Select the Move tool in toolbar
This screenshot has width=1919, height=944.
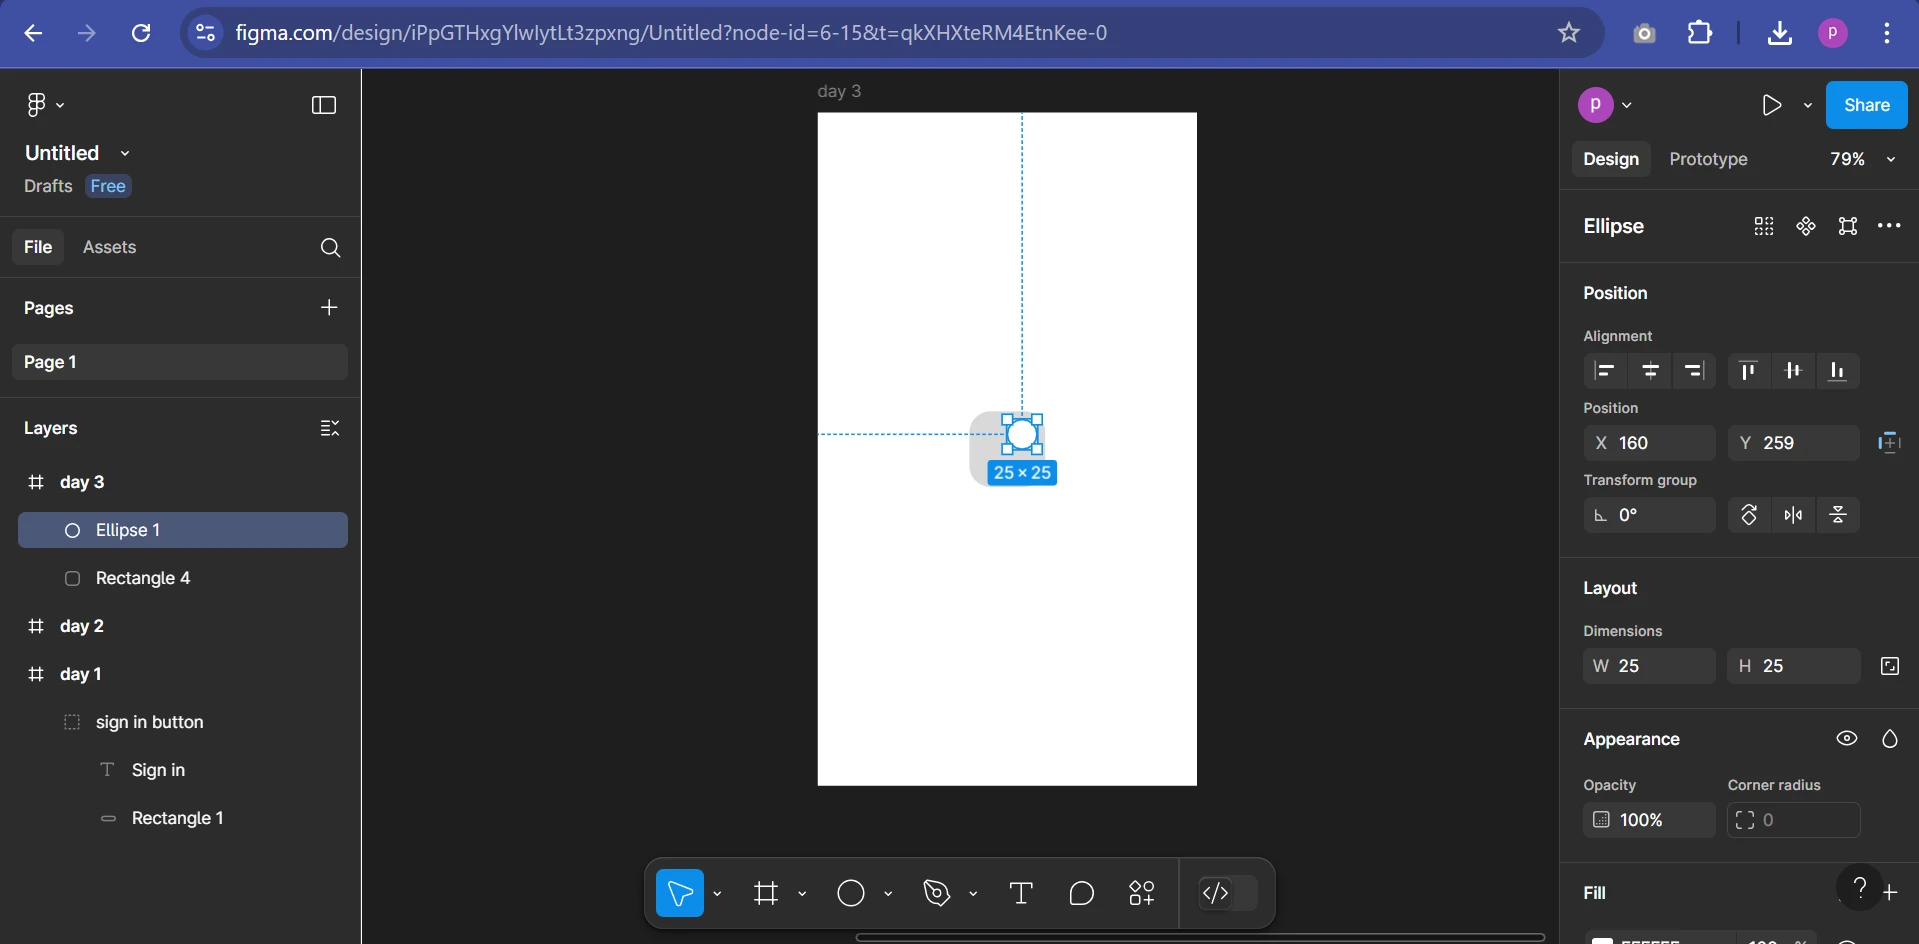pos(680,893)
